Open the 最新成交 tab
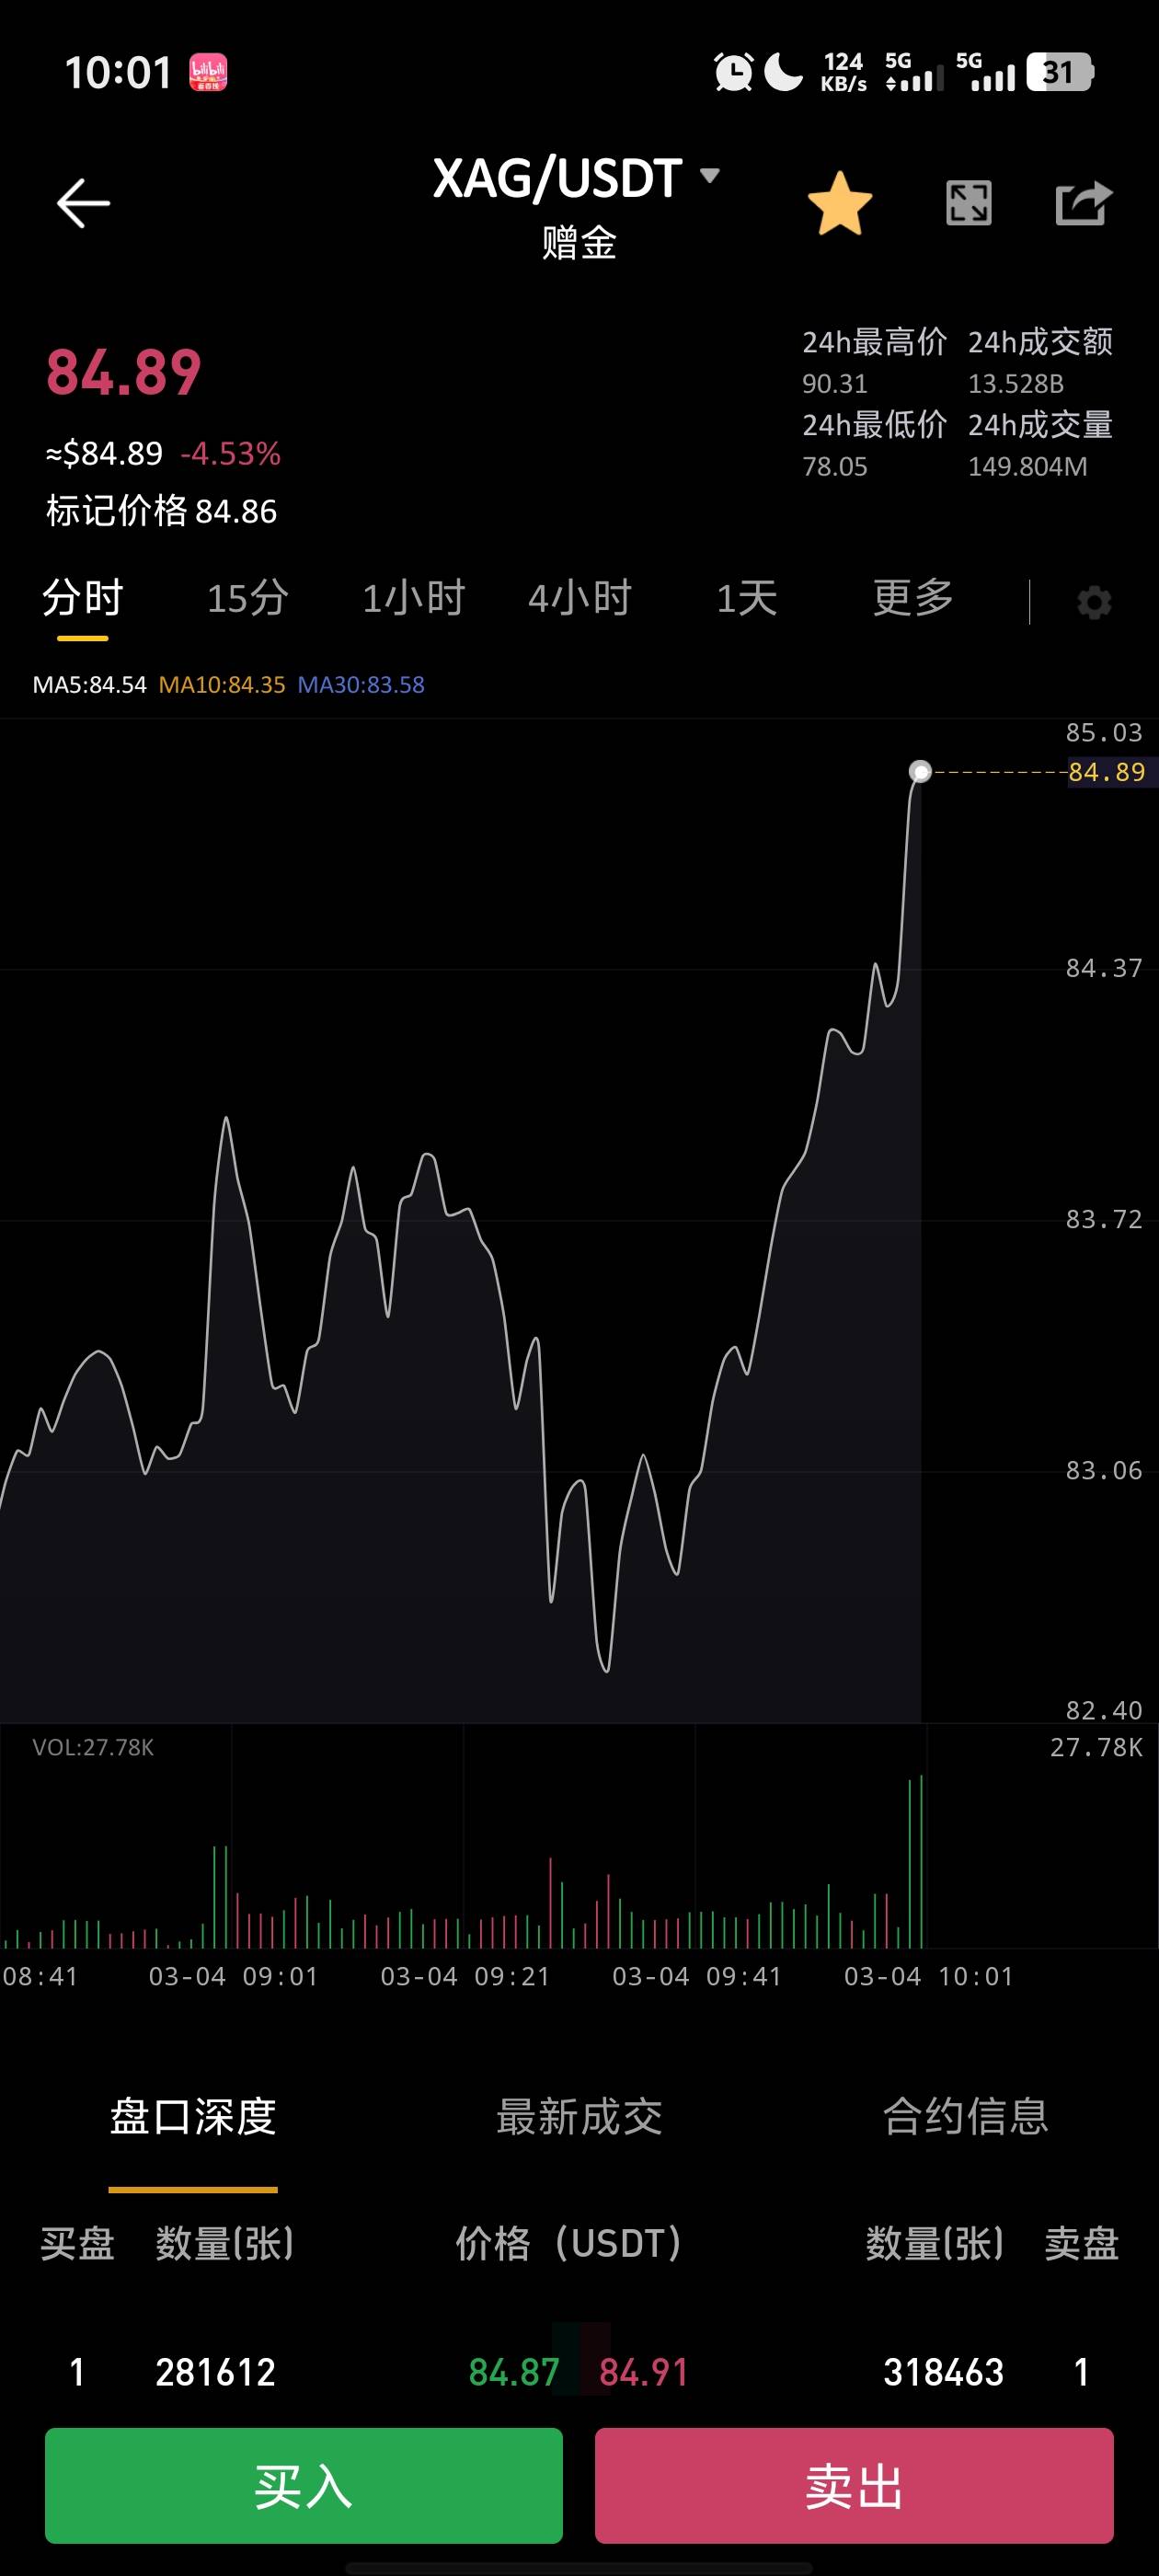 pyautogui.click(x=579, y=2116)
